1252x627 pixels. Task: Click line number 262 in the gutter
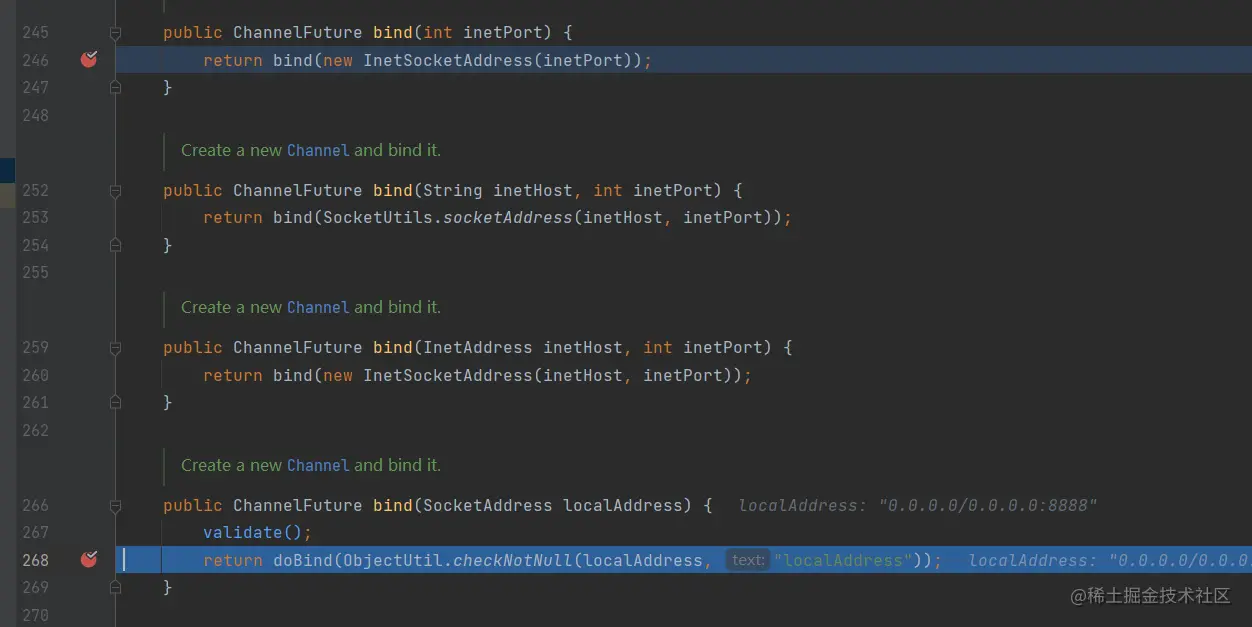35,430
